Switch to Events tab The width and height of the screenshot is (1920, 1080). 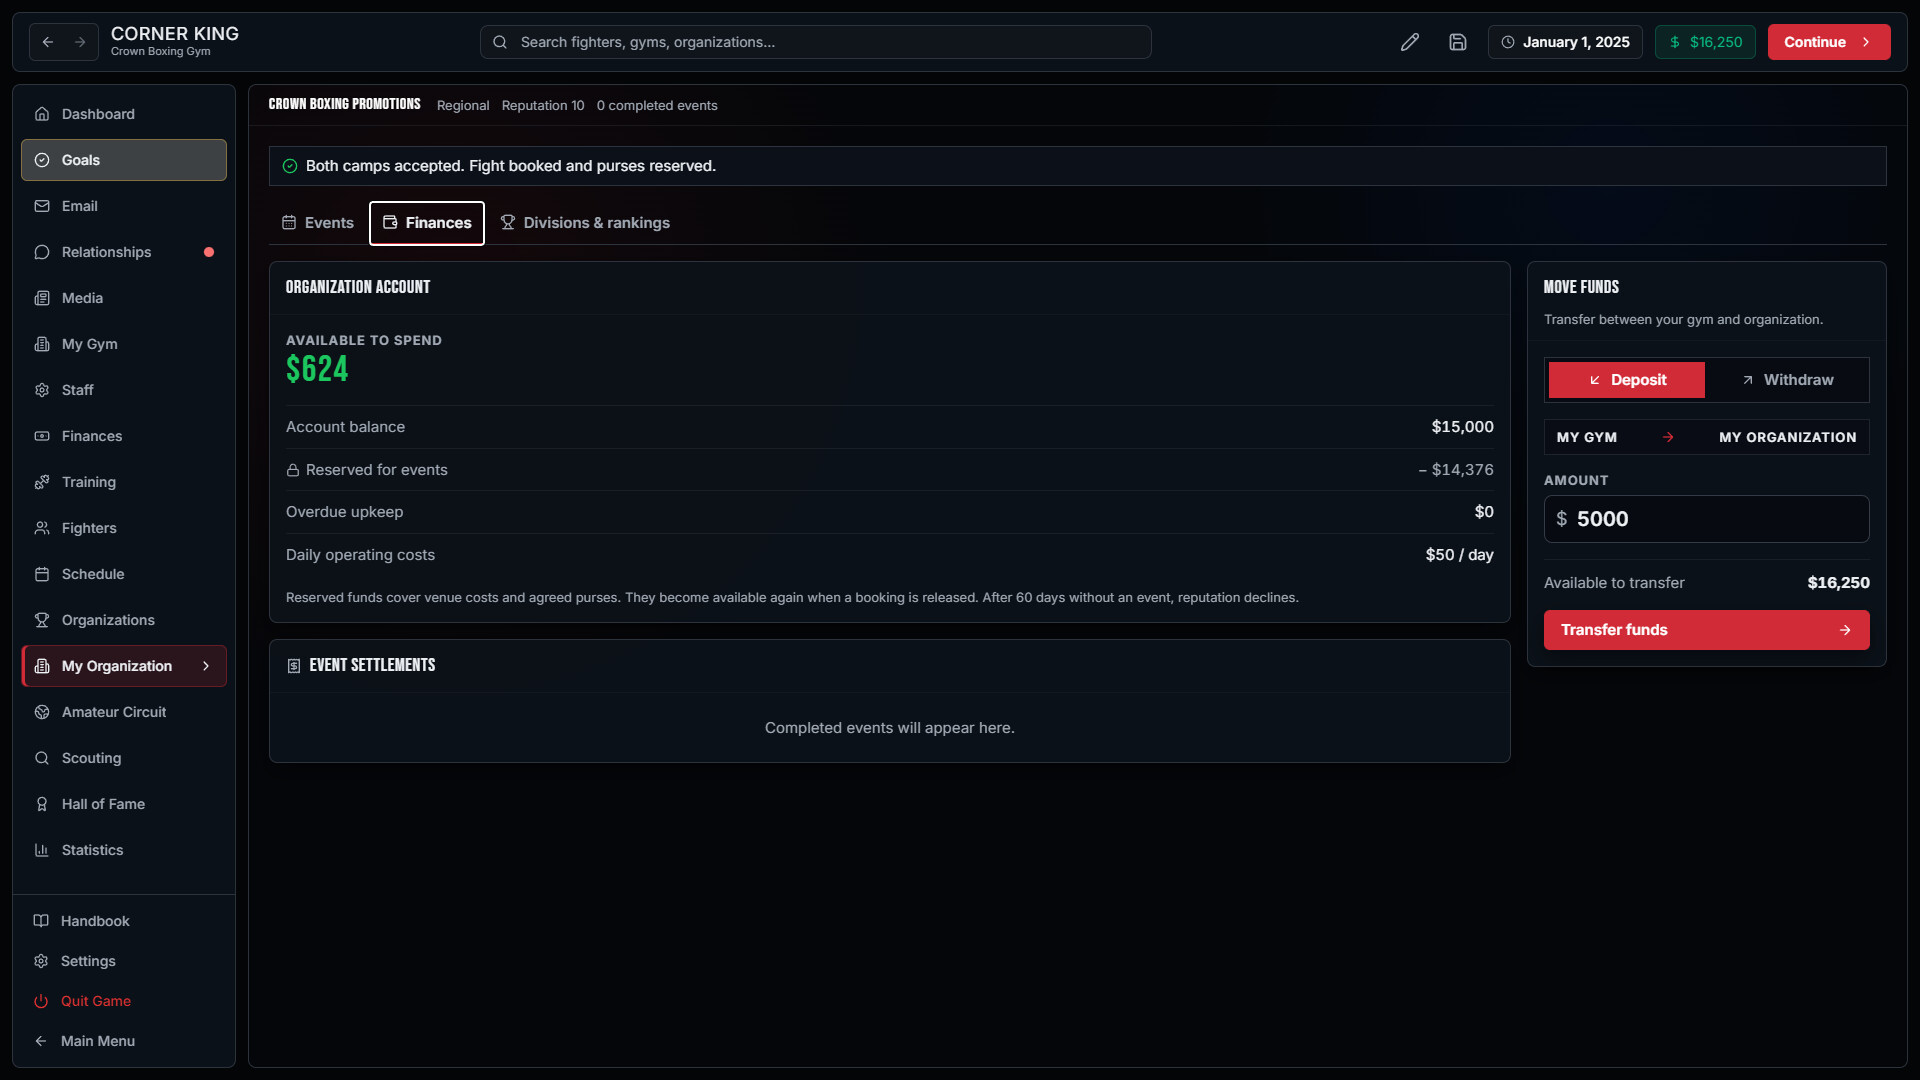(318, 223)
